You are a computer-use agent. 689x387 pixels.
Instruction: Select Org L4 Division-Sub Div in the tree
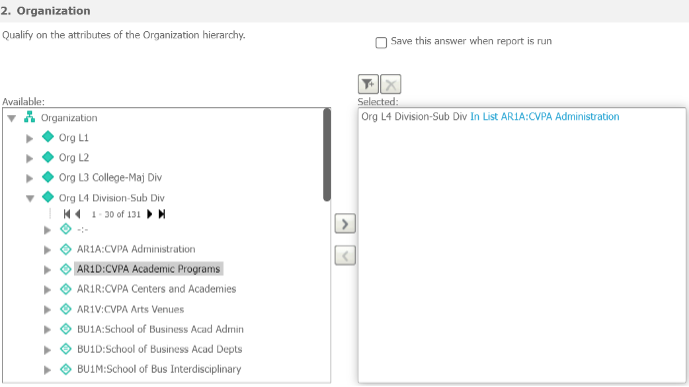(112, 198)
